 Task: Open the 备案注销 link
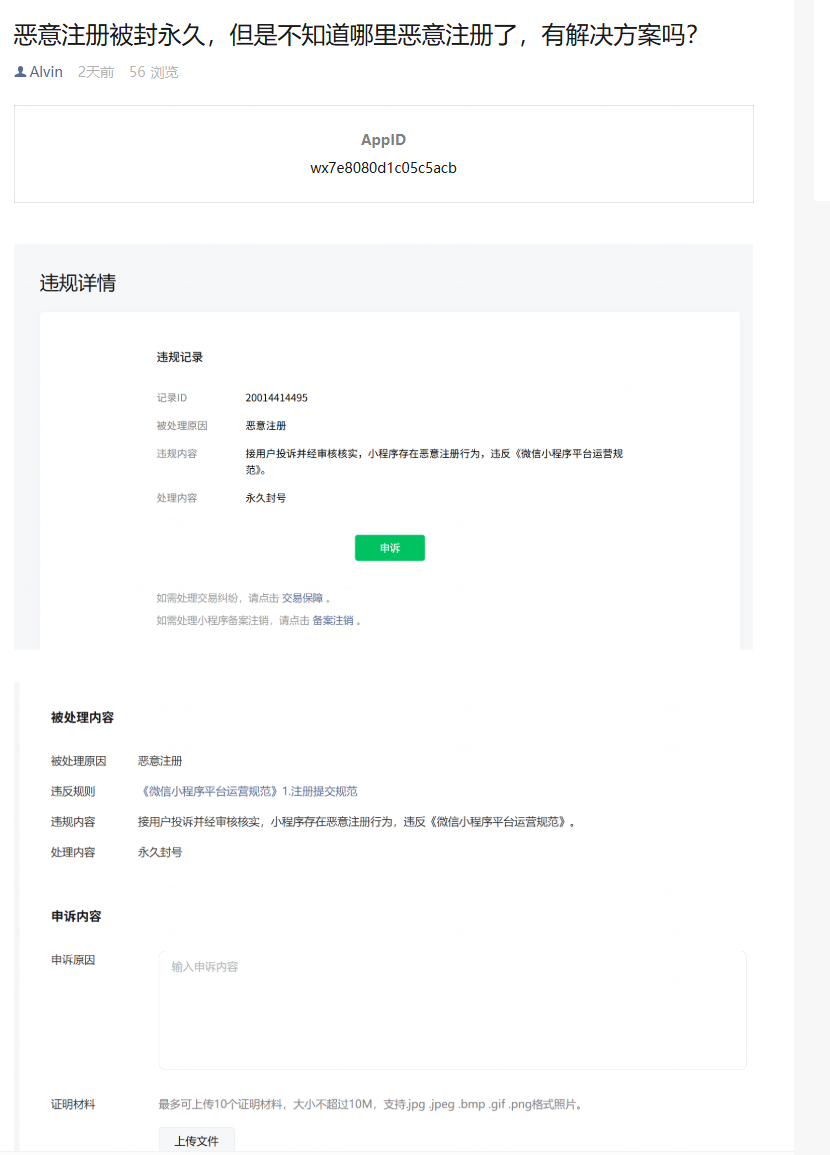333,620
